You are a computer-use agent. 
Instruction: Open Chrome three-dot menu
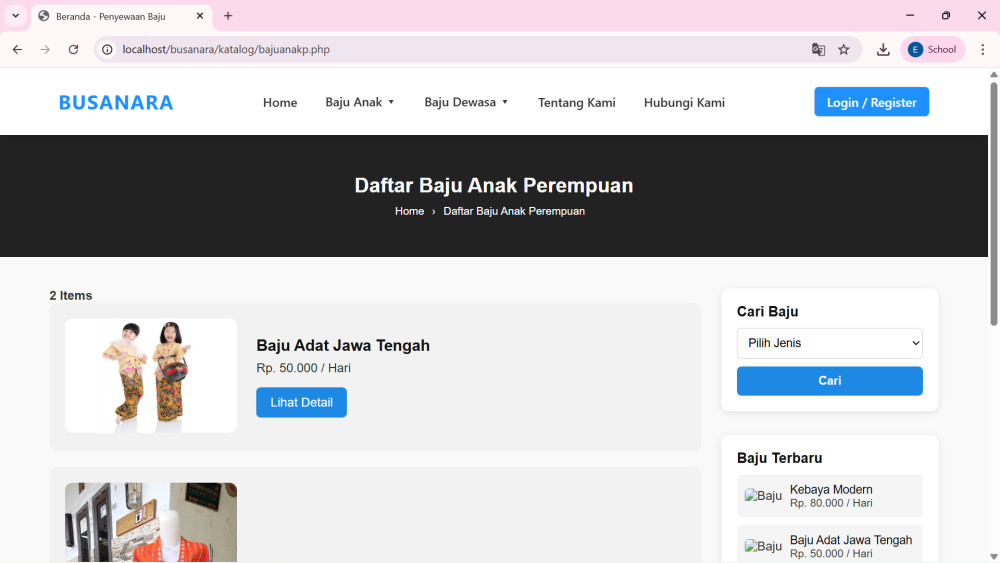pyautogui.click(x=982, y=49)
